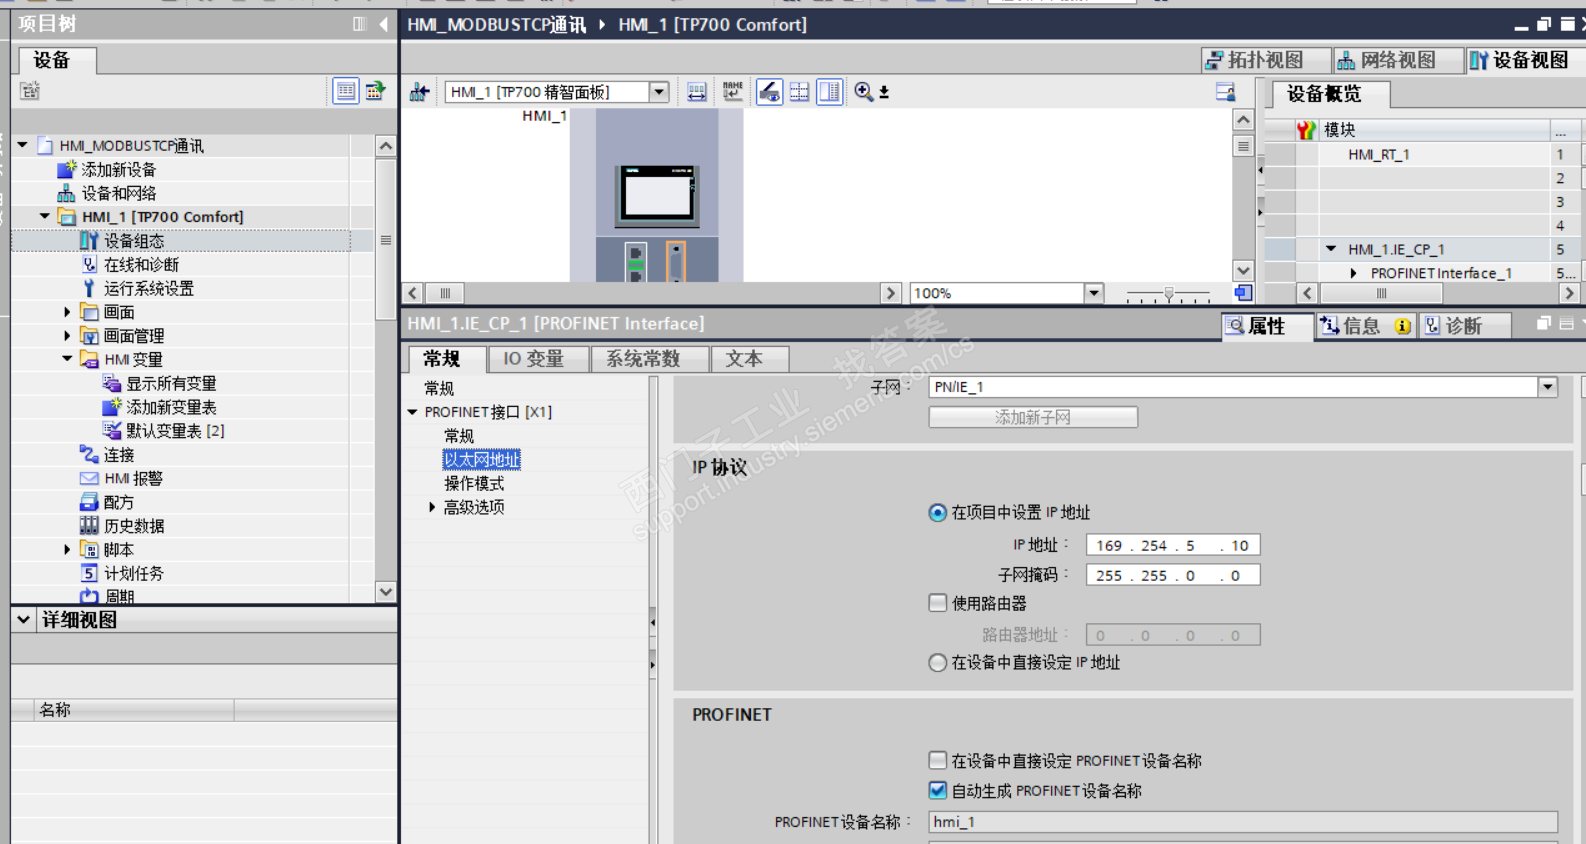Viewport: 1586px width, 844px height.
Task: Click the network view arrow icon left of the device selector
Action: pos(420,93)
